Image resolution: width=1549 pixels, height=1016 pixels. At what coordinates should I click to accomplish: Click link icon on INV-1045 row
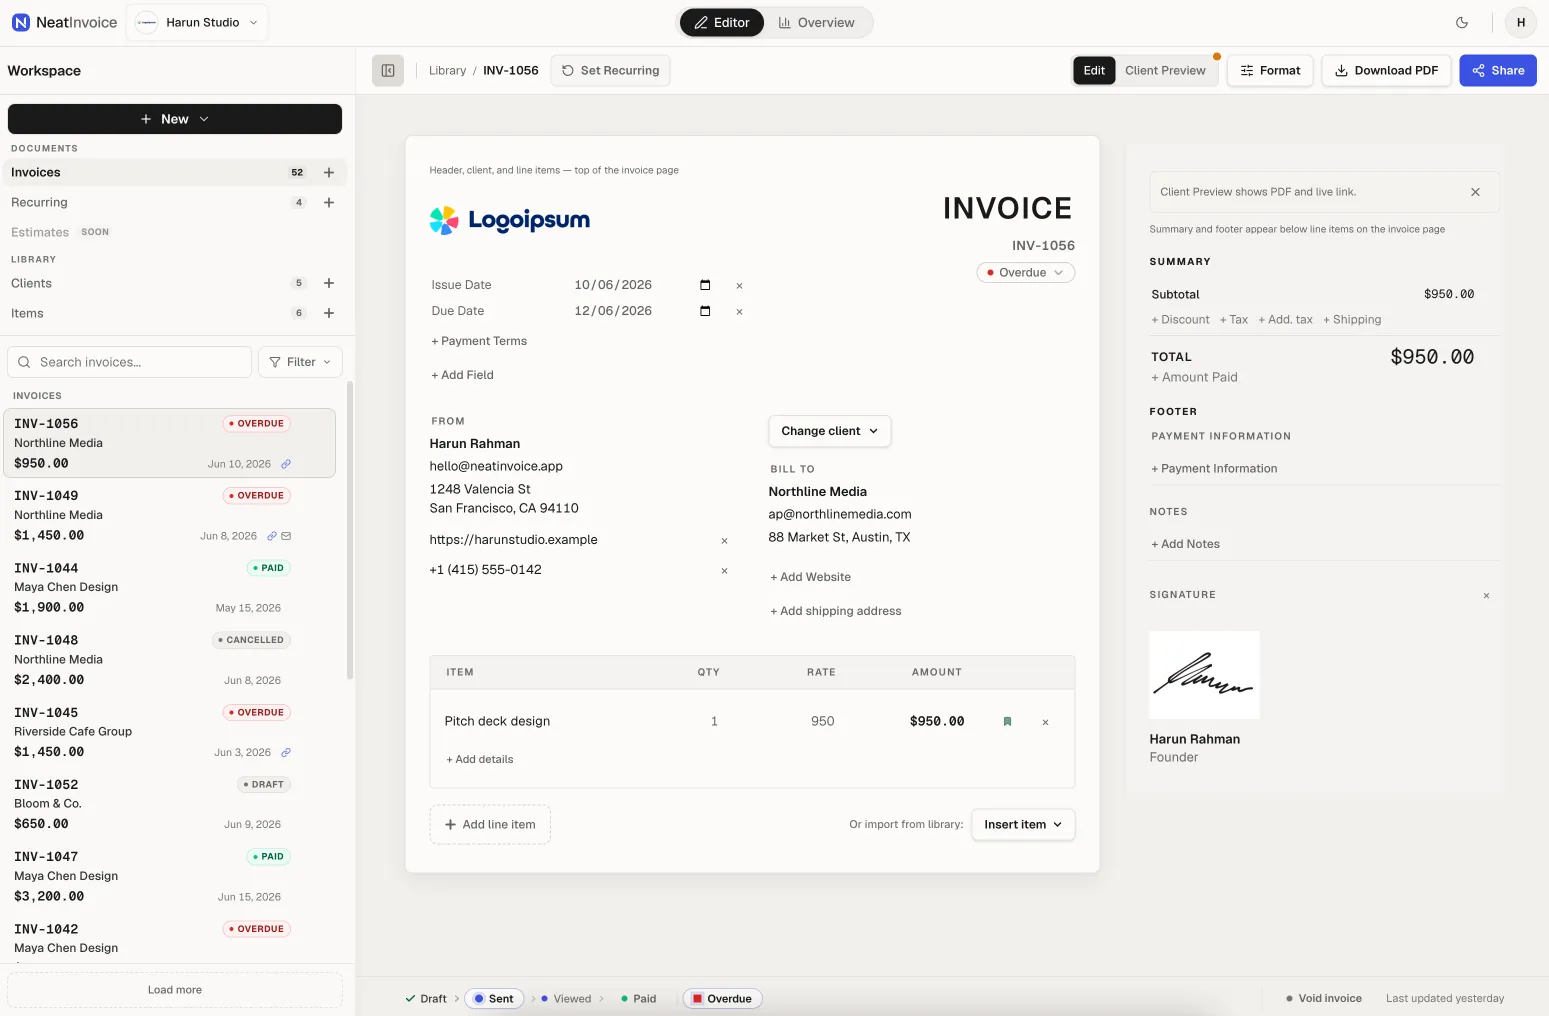point(286,752)
